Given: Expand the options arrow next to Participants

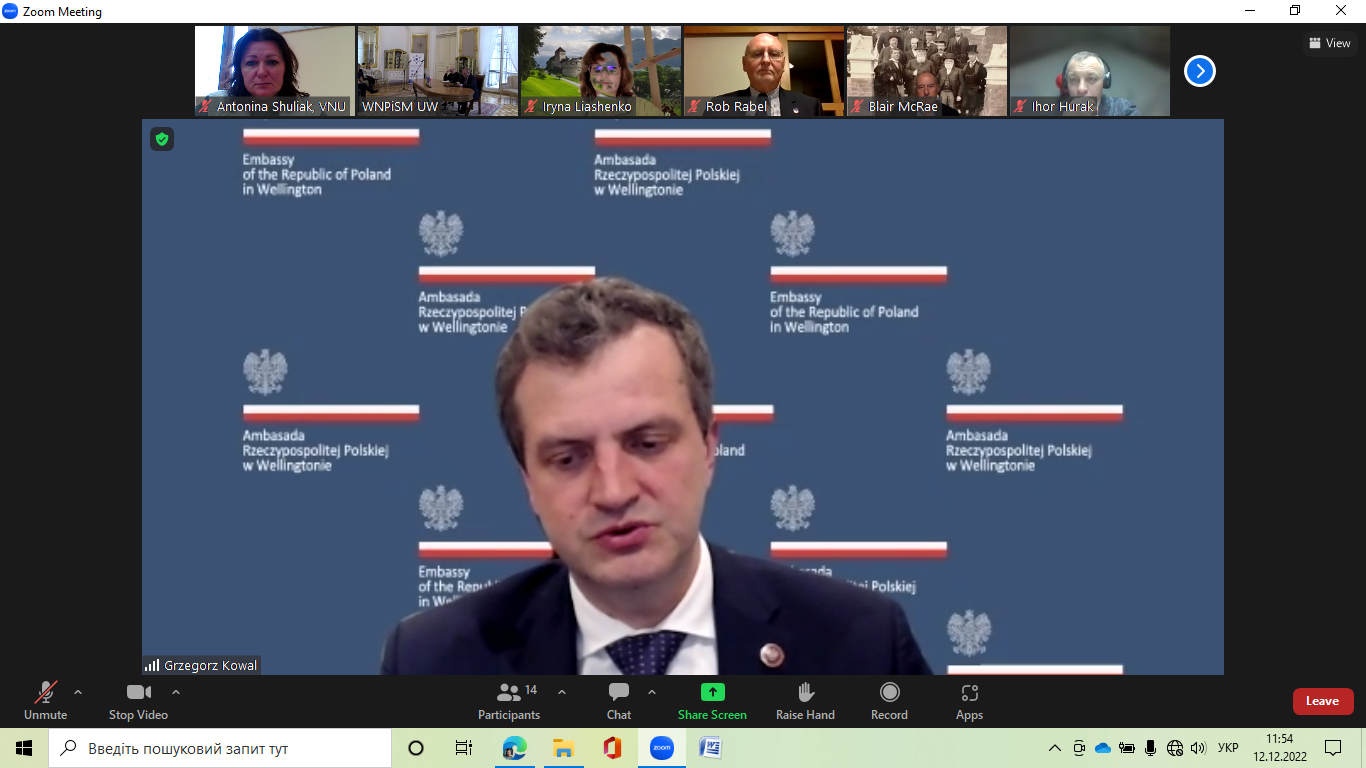Looking at the screenshot, I should coord(562,692).
